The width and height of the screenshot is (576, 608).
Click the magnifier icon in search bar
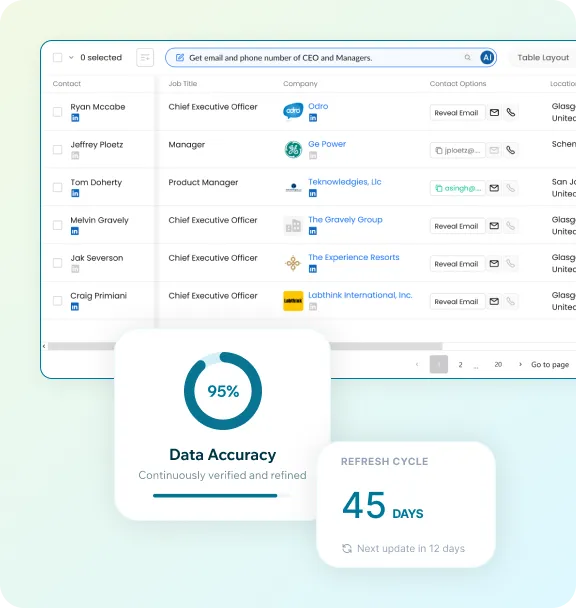tap(468, 57)
